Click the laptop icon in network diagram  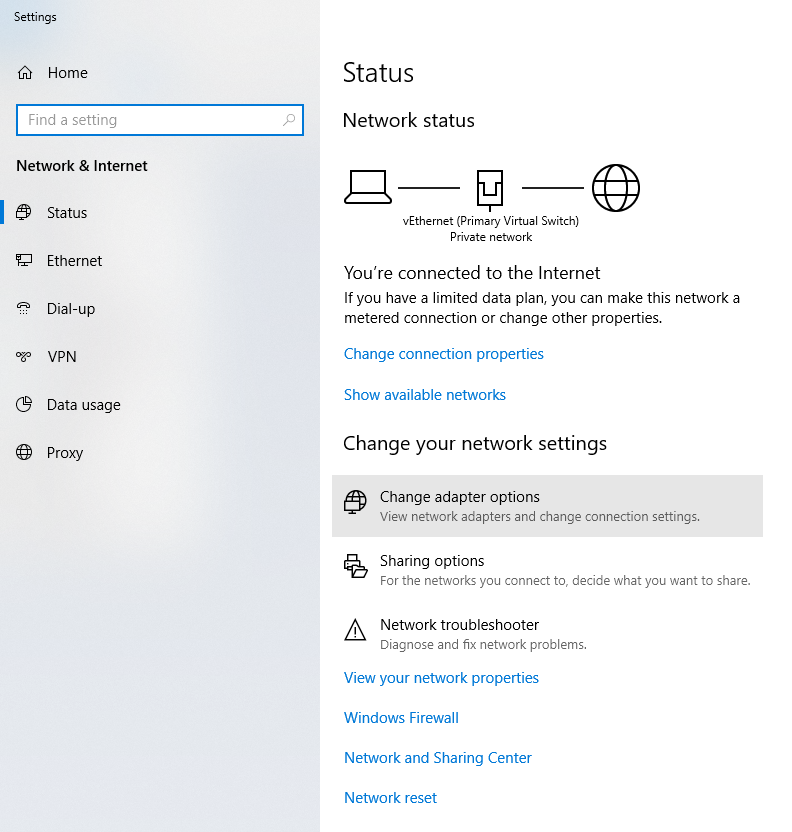coord(367,187)
